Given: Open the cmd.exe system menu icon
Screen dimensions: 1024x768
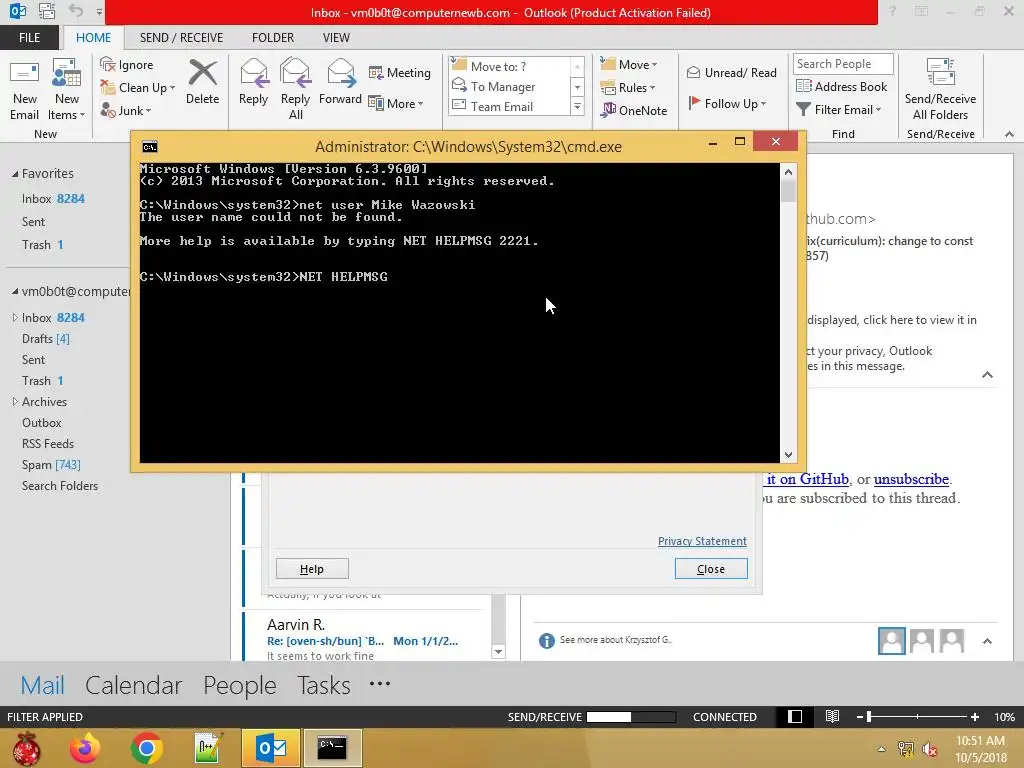Looking at the screenshot, I should tap(150, 147).
